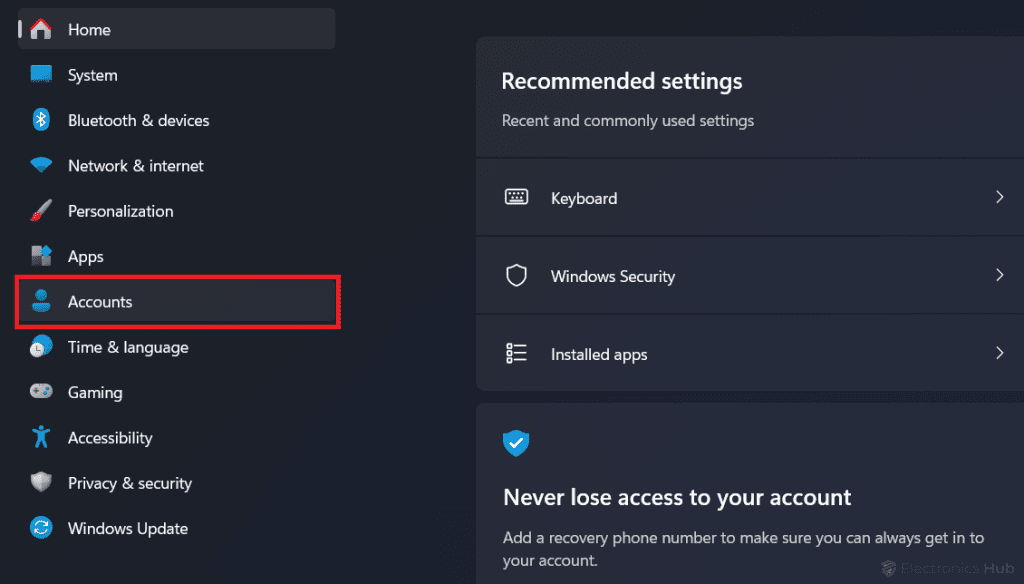The image size is (1024, 584).
Task: Open Installed apps recommended setting
Action: coord(599,354)
